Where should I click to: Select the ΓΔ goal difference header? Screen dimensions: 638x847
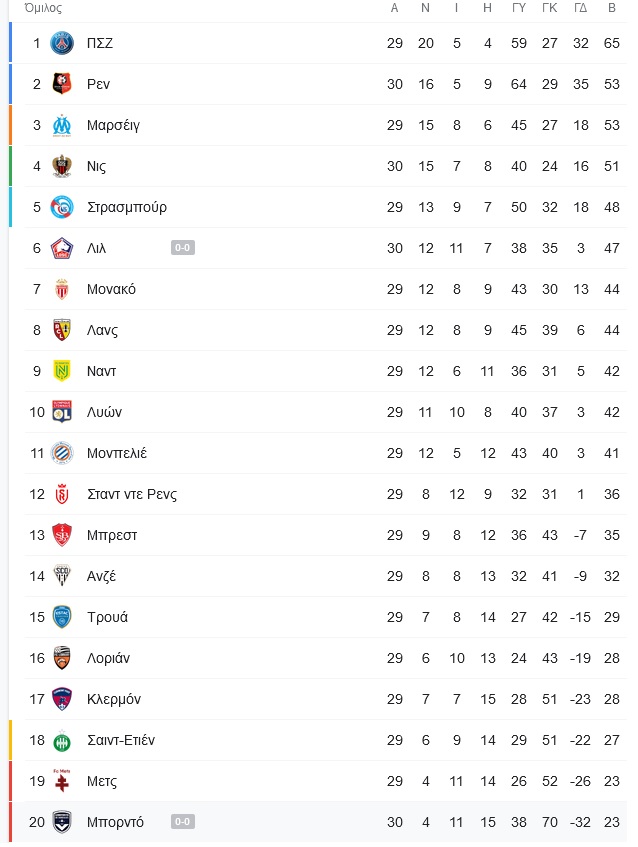[x=581, y=8]
